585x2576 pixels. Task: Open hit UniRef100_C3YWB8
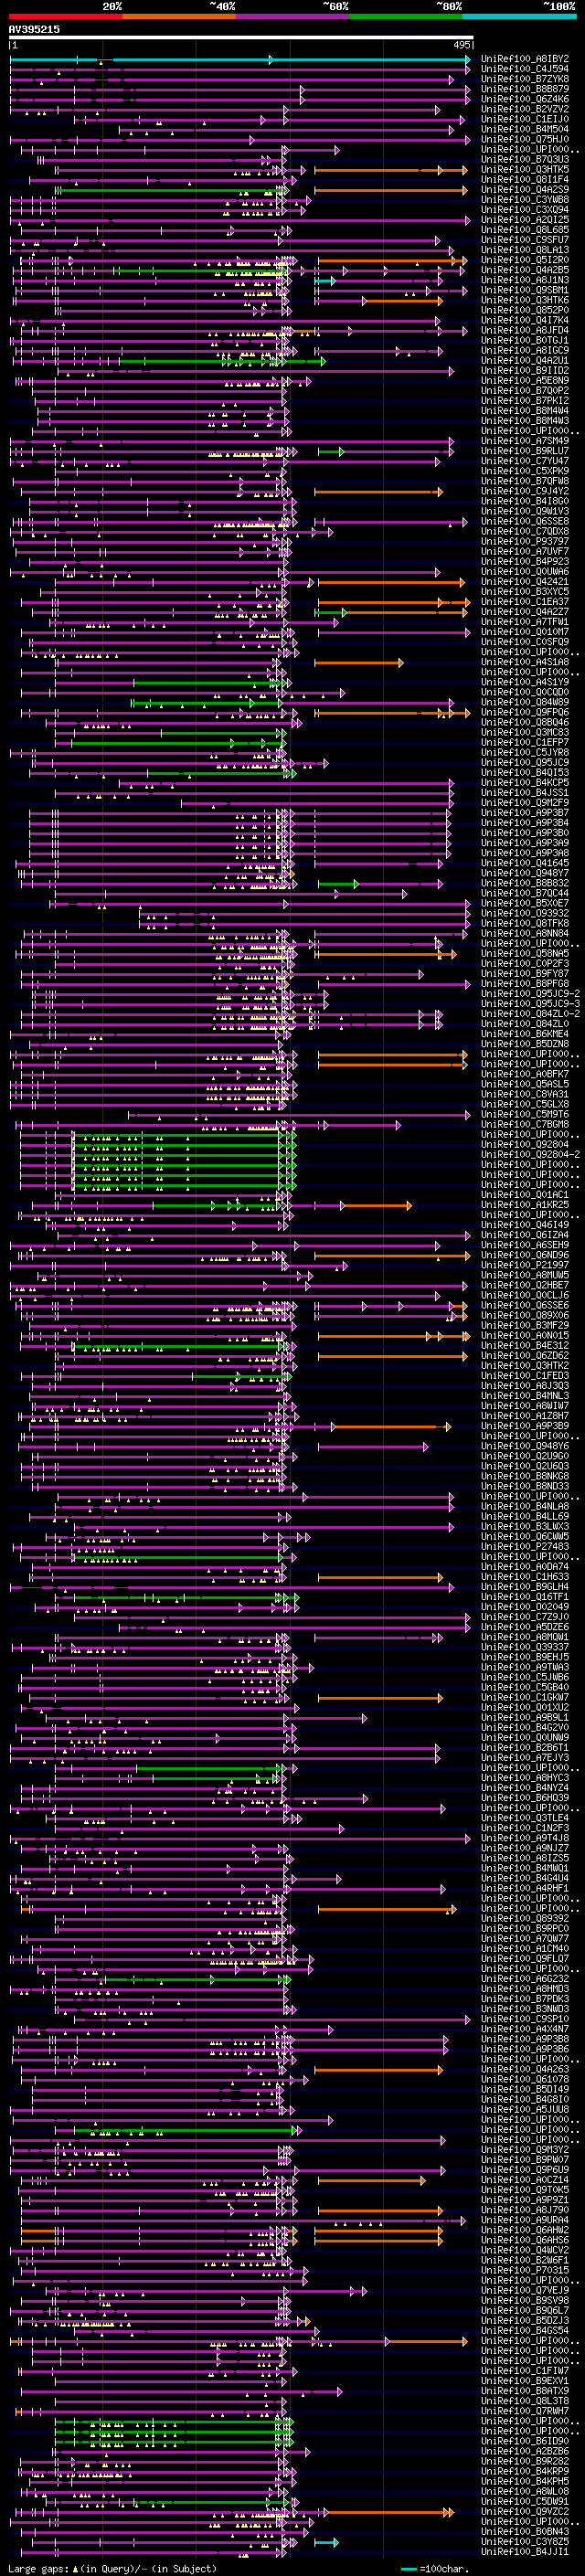click(x=525, y=199)
